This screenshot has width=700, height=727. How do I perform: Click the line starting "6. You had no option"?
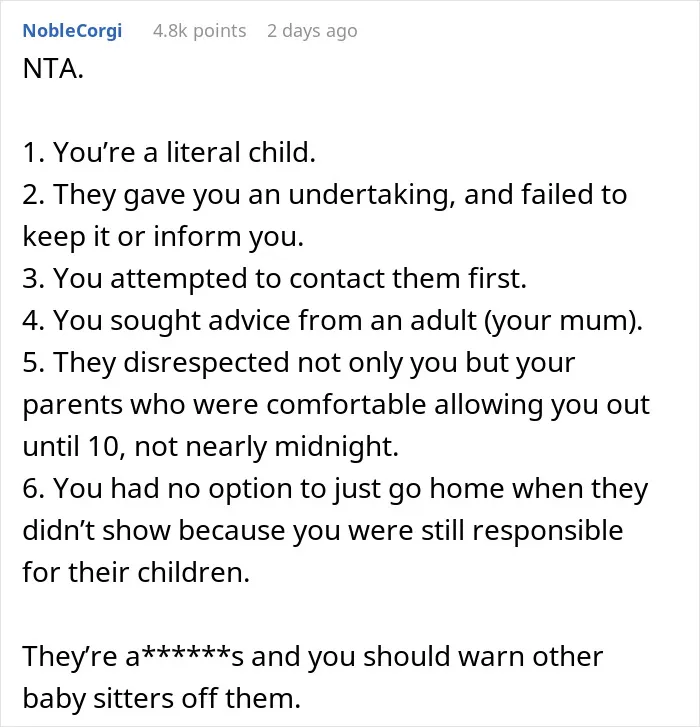[335, 489]
